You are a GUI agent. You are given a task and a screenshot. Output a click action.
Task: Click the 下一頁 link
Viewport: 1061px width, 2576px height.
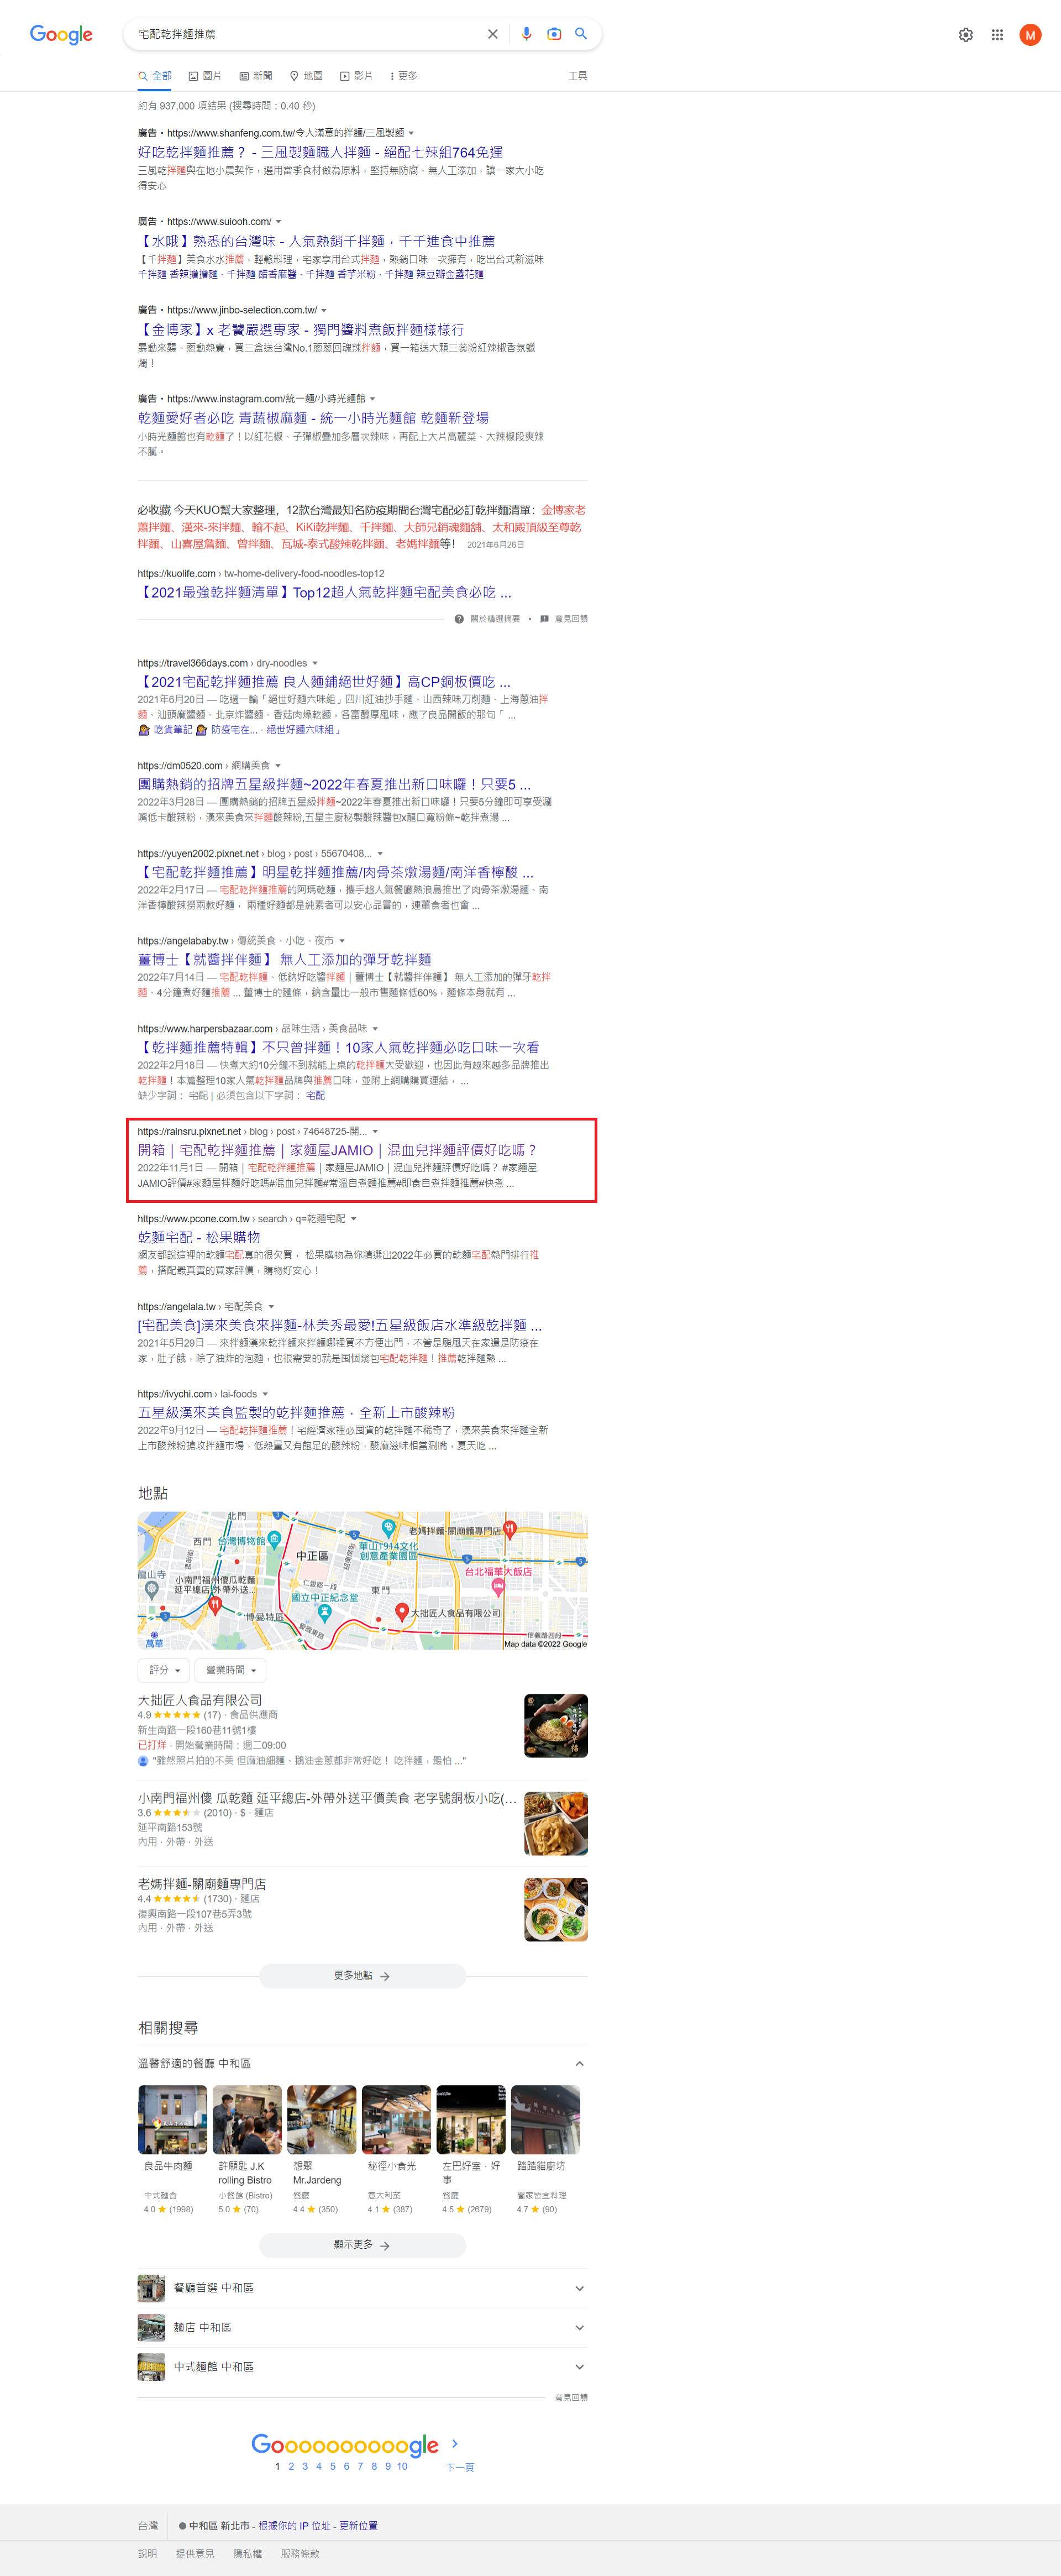point(460,2467)
